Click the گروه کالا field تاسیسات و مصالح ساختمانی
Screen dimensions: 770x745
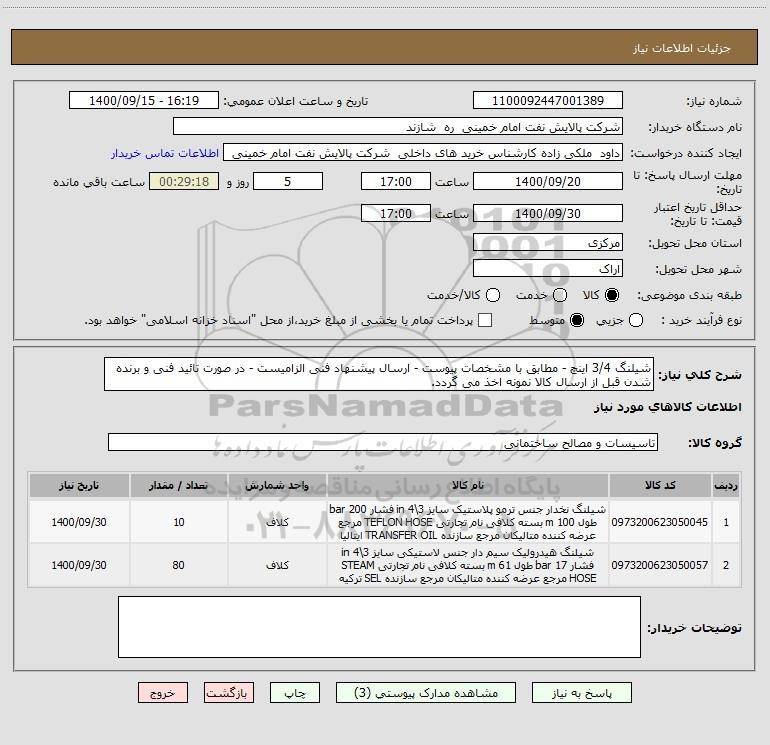[x=383, y=442]
